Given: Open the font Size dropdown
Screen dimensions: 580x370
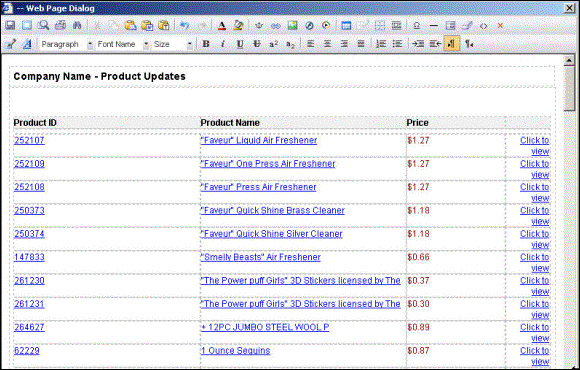Looking at the screenshot, I should pos(172,44).
